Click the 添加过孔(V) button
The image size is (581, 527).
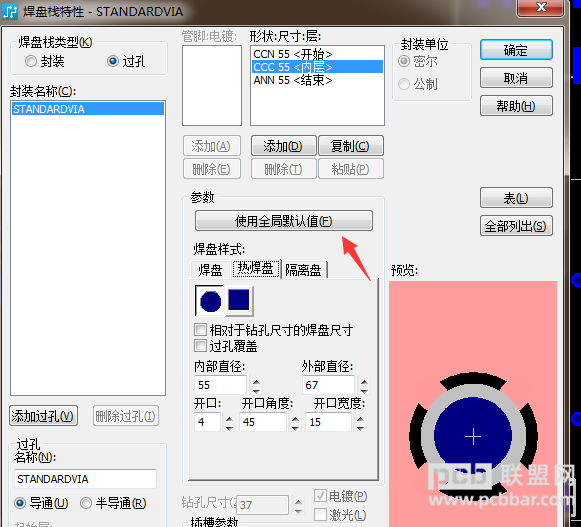[44, 416]
